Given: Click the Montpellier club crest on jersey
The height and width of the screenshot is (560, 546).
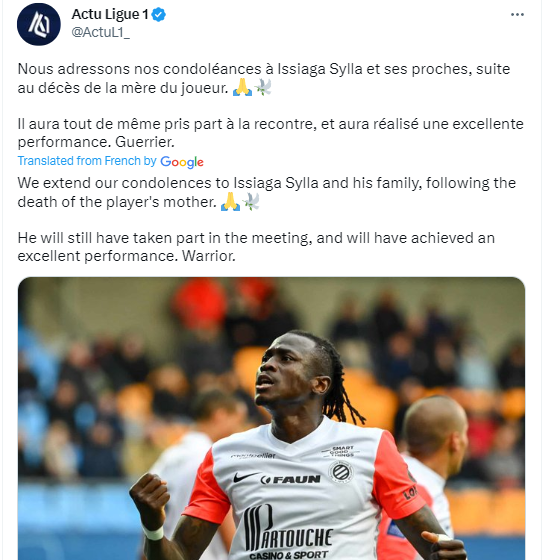Looking at the screenshot, I should pos(340,472).
